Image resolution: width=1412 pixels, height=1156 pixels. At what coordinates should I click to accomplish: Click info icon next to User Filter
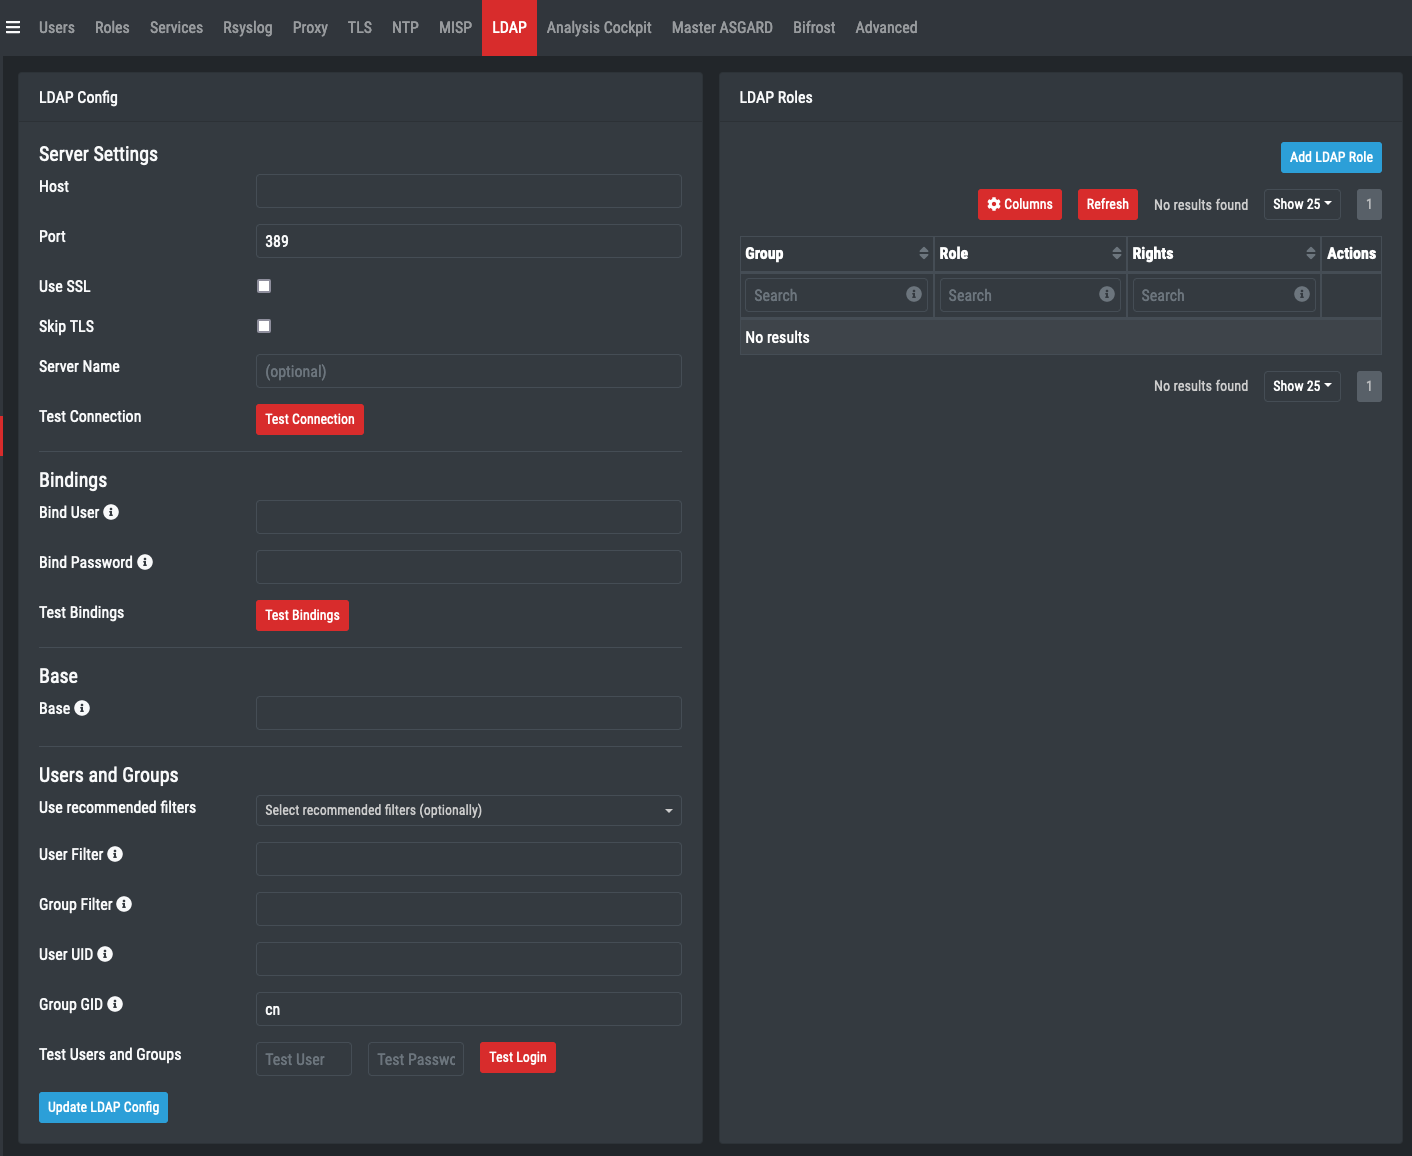tap(115, 854)
